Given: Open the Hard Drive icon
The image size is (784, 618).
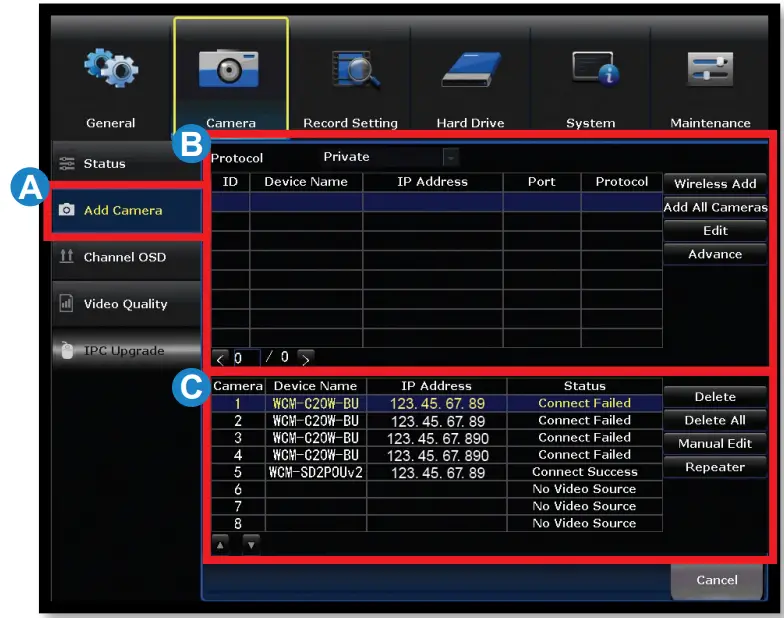Looking at the screenshot, I should 471,70.
